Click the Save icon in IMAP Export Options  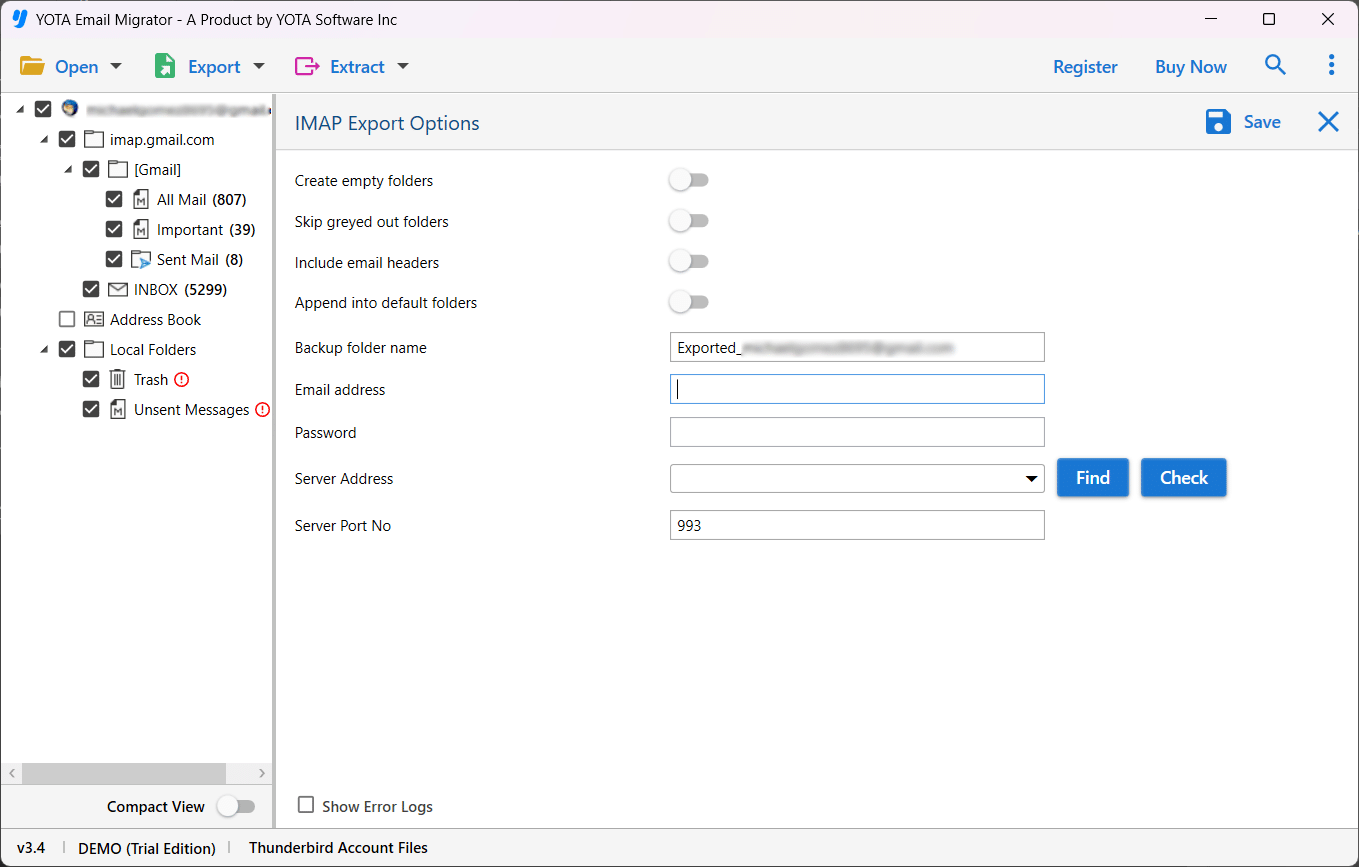[x=1218, y=121]
